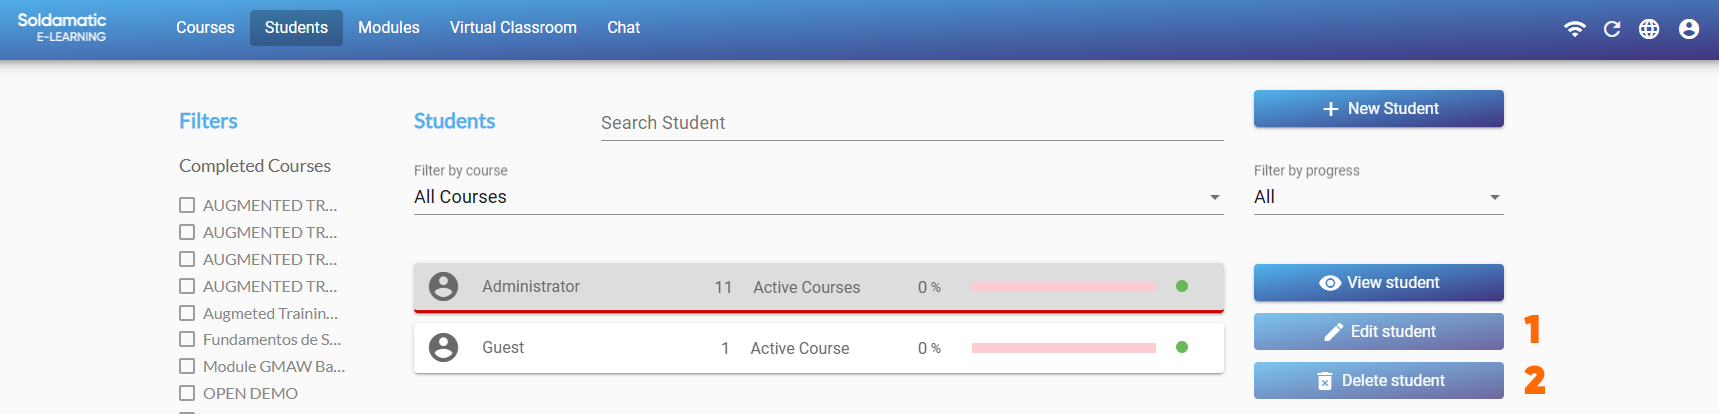Click the View student button
1719x414 pixels.
1378,283
